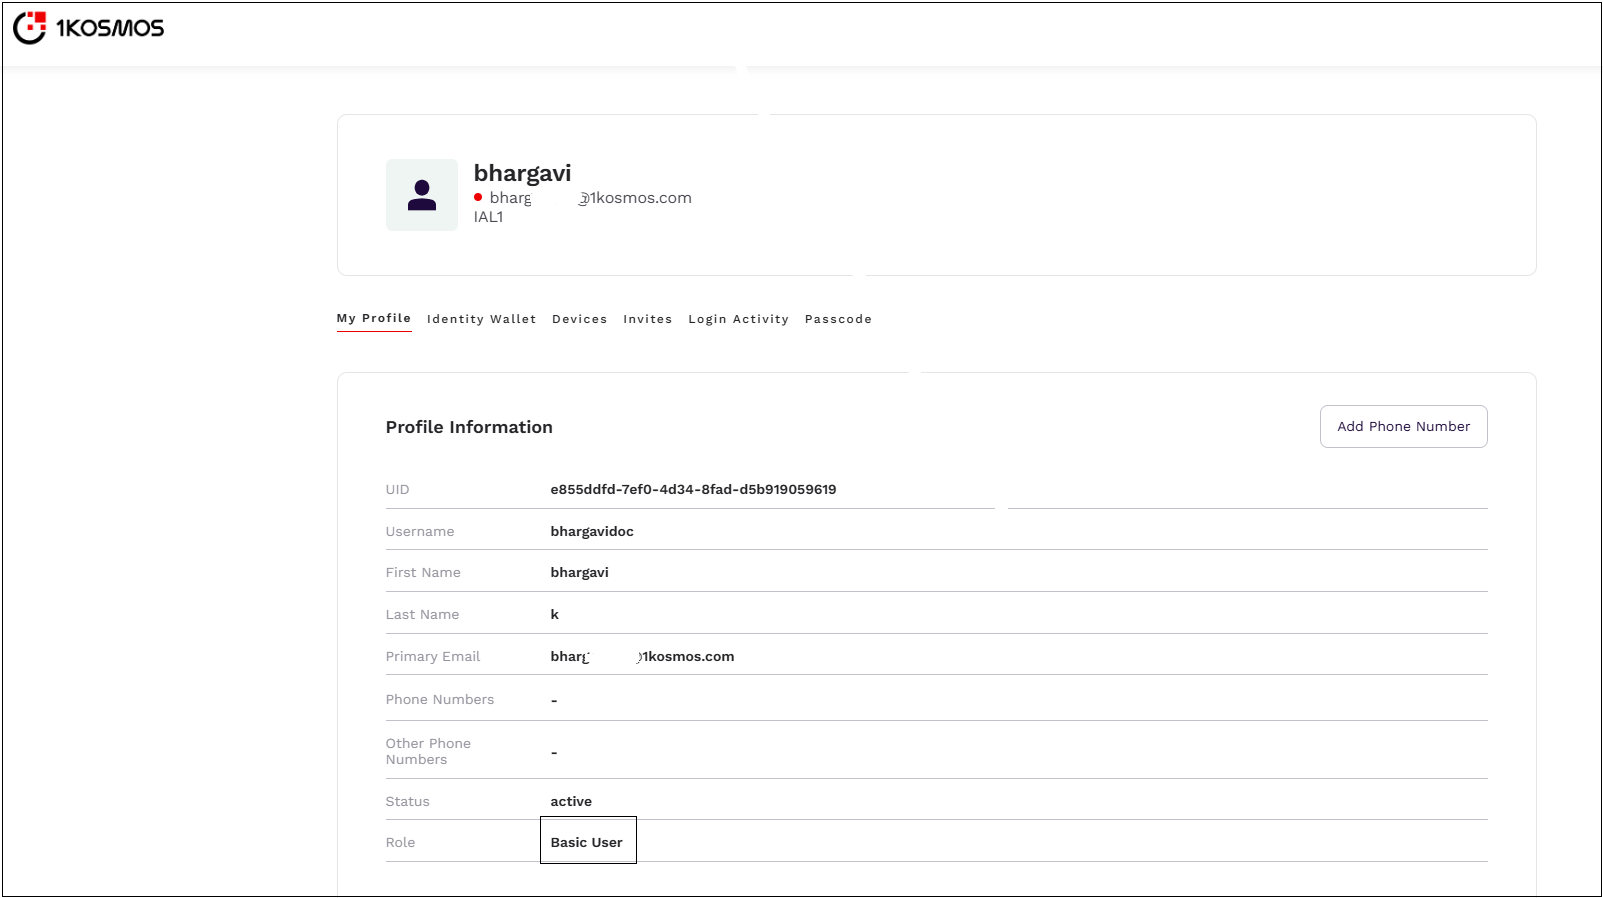Click the bhargavi name heading

coord(522,174)
